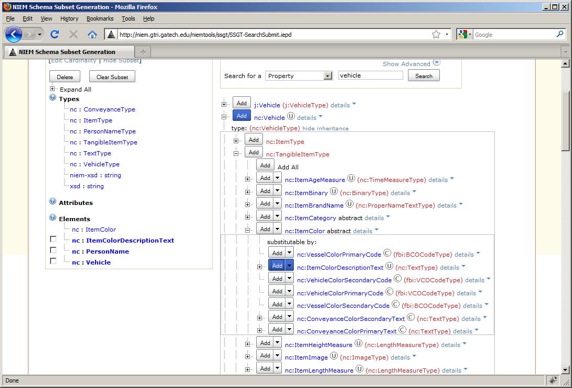Image resolution: width=572 pixels, height=388 pixels.
Task: Open the Add dropdown arrow for nc:ItemAgeMeasure
Action: click(x=277, y=178)
